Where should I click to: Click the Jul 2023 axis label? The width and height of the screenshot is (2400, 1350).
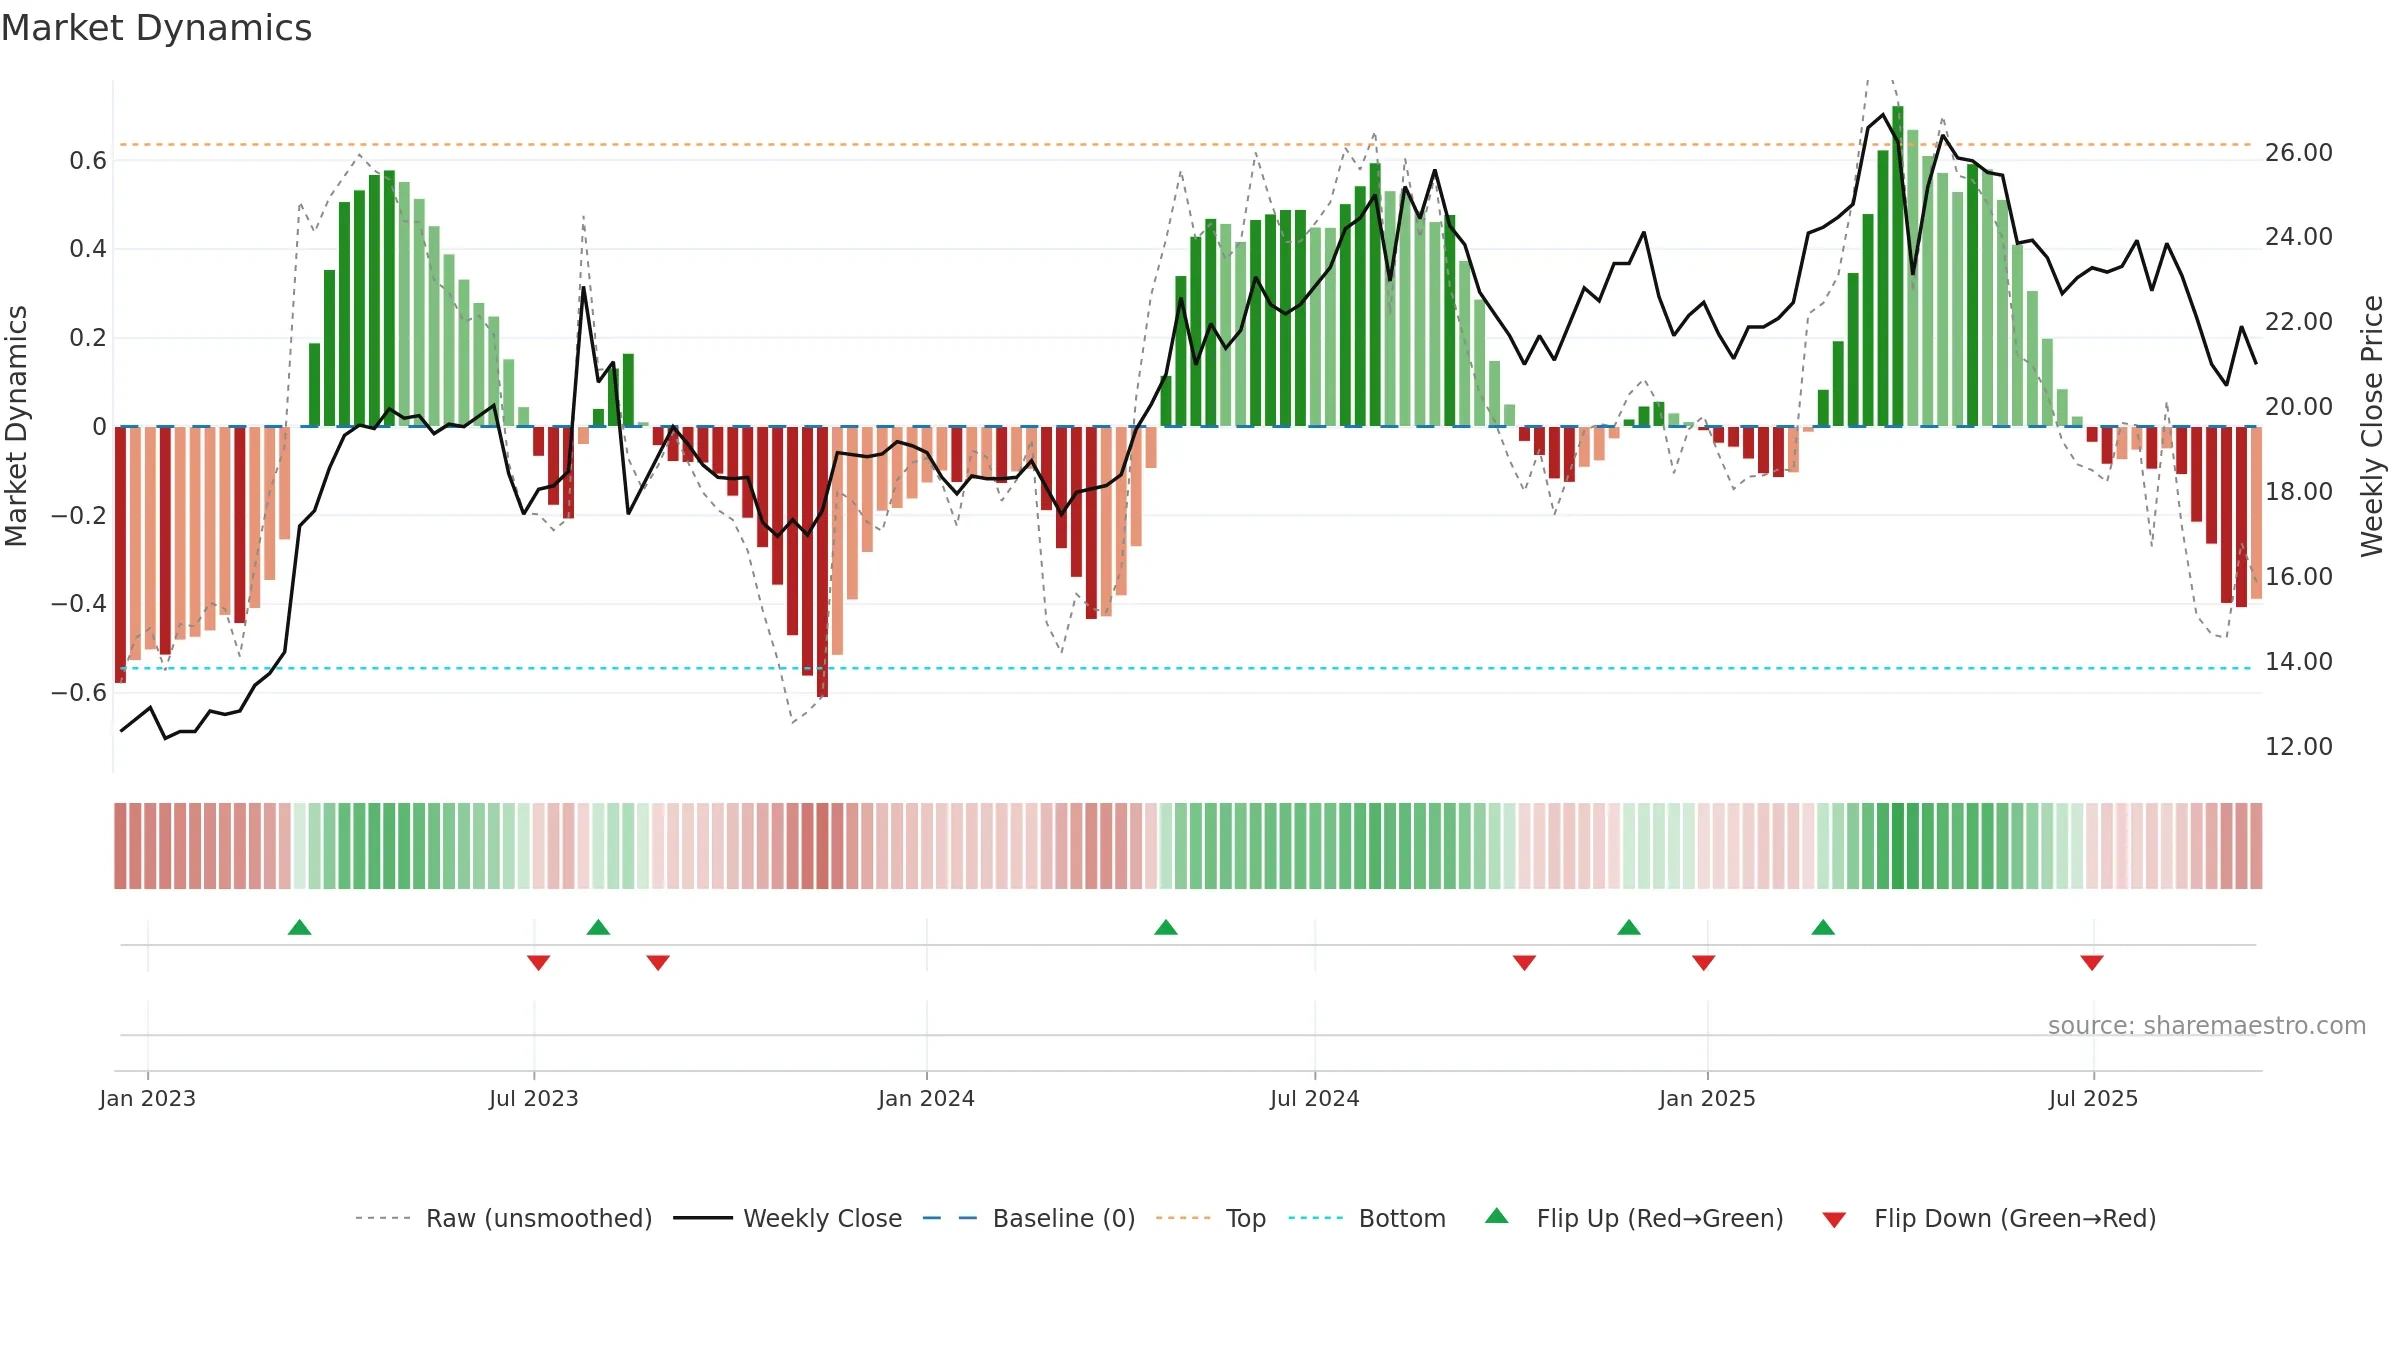pyautogui.click(x=534, y=1098)
